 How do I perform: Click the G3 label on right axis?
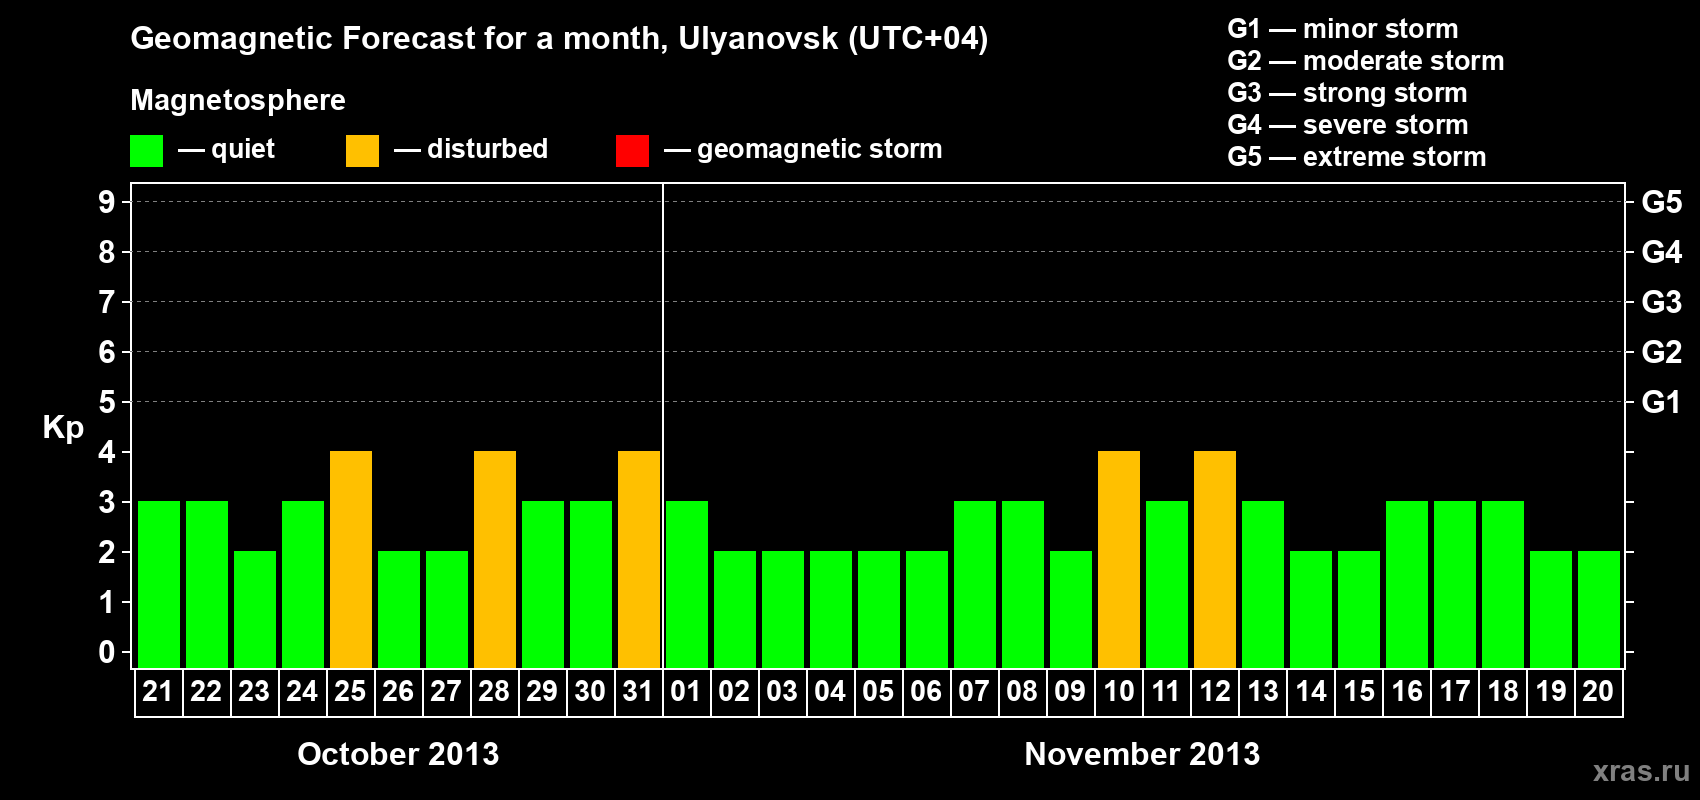[x=1661, y=302]
